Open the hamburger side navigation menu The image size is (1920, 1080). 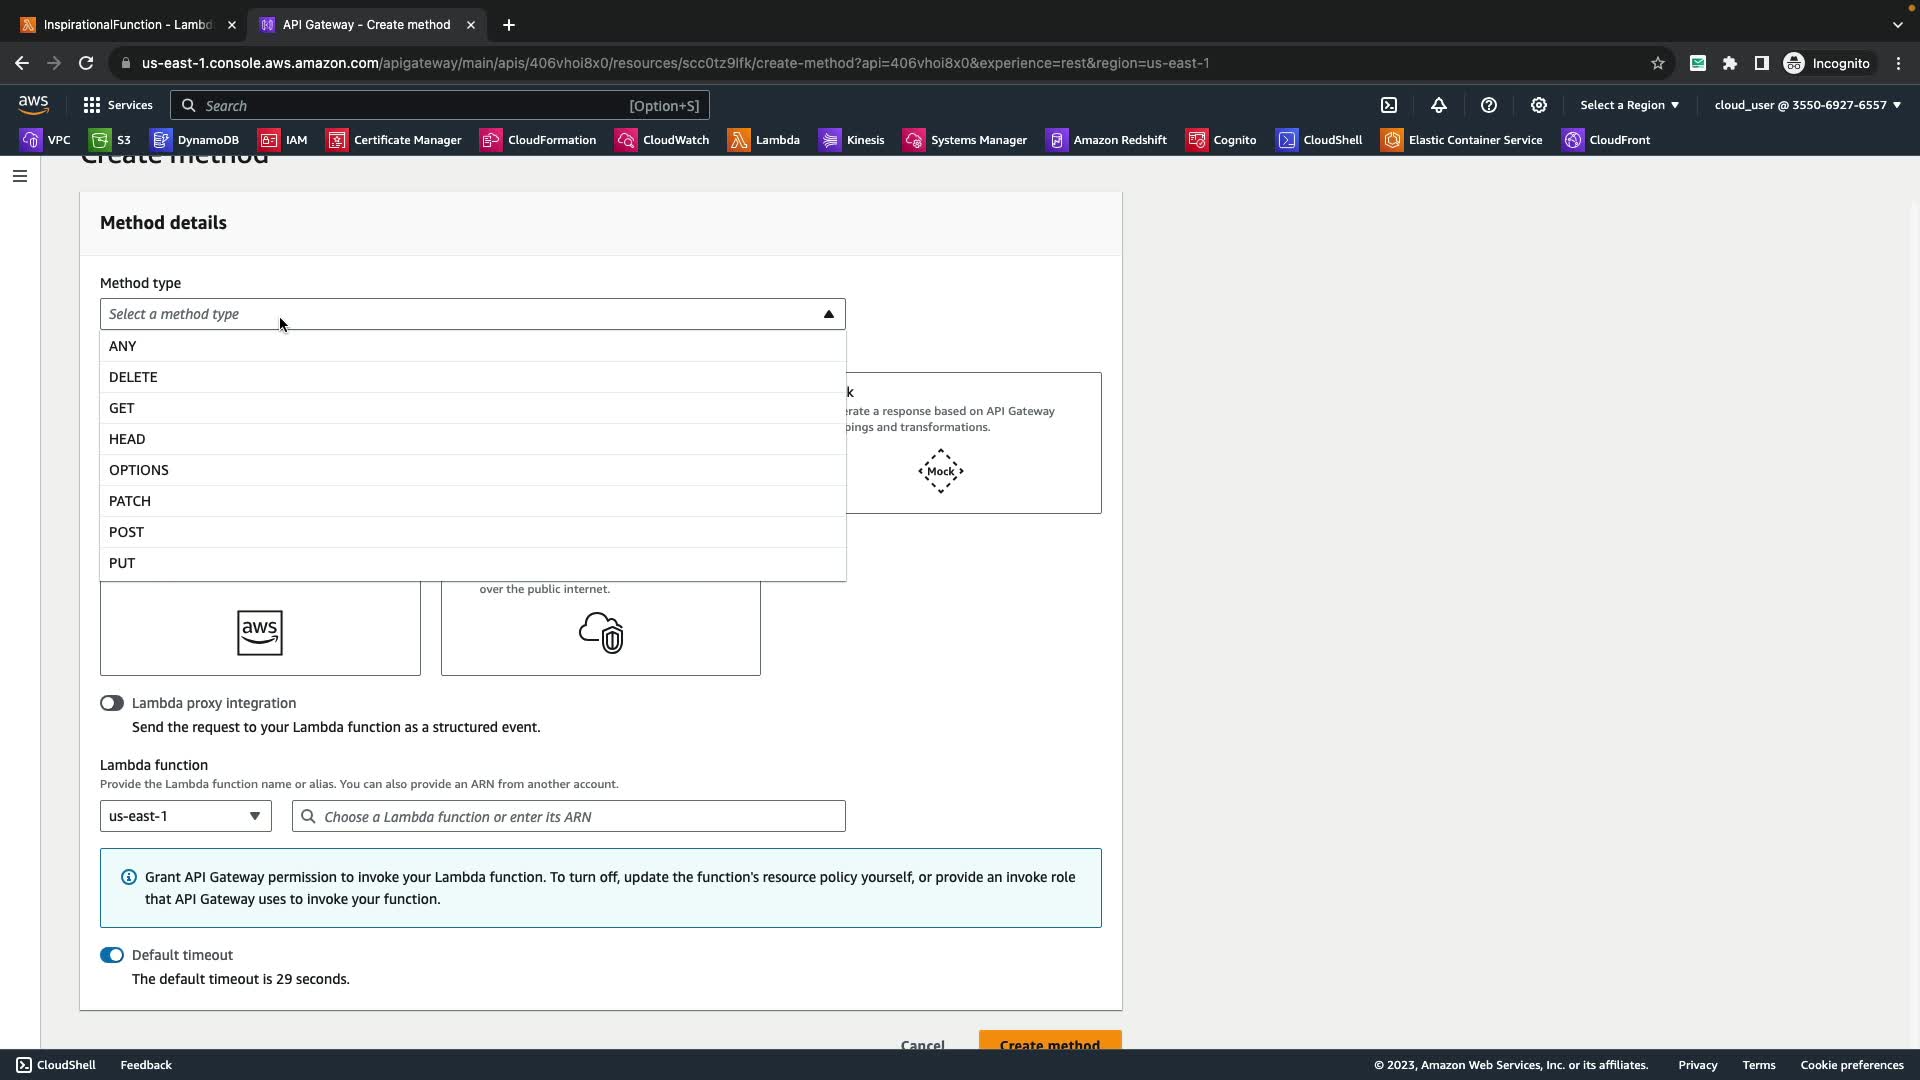20,176
